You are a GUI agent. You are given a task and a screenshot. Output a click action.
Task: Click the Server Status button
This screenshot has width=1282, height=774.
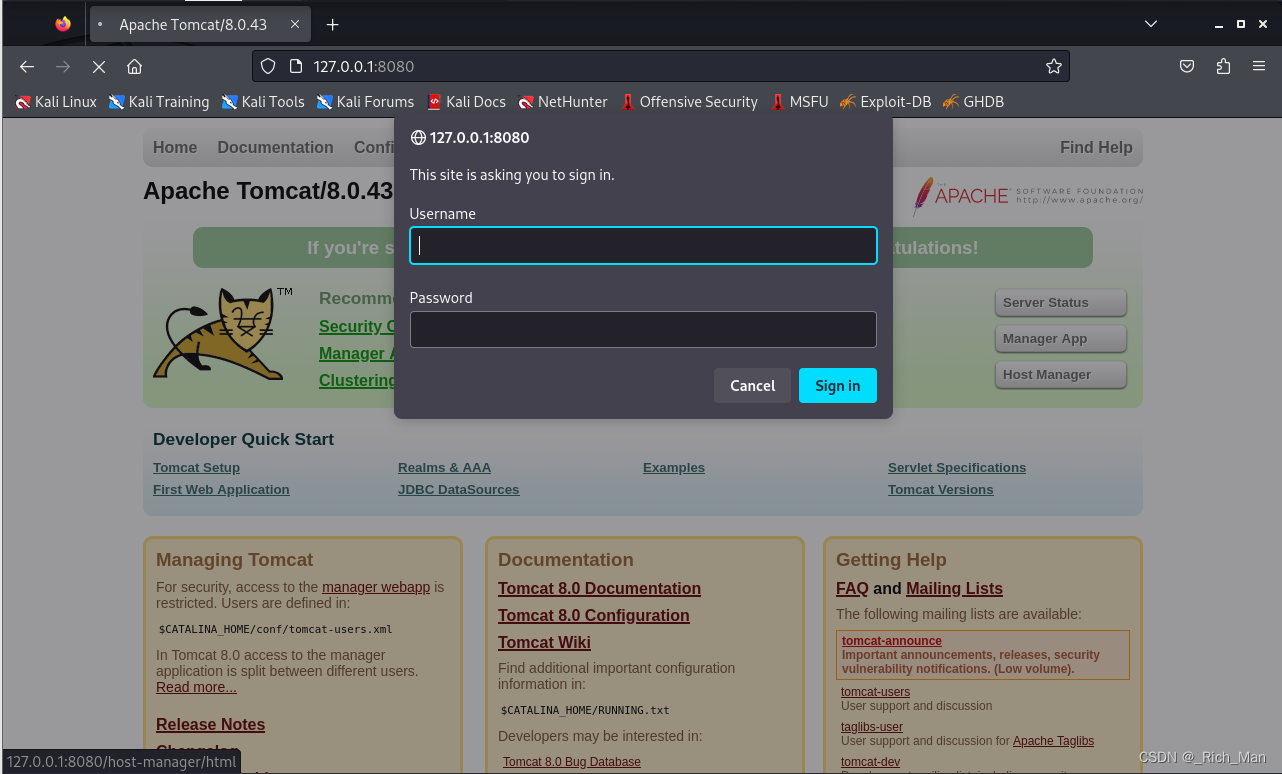[x=1060, y=302]
